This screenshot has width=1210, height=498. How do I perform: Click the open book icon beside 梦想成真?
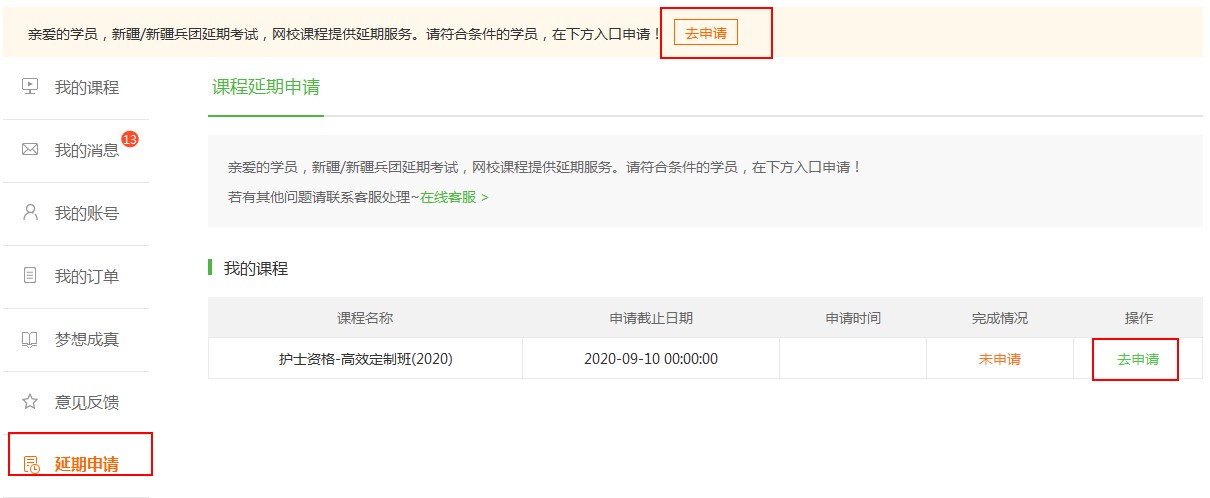pyautogui.click(x=30, y=339)
